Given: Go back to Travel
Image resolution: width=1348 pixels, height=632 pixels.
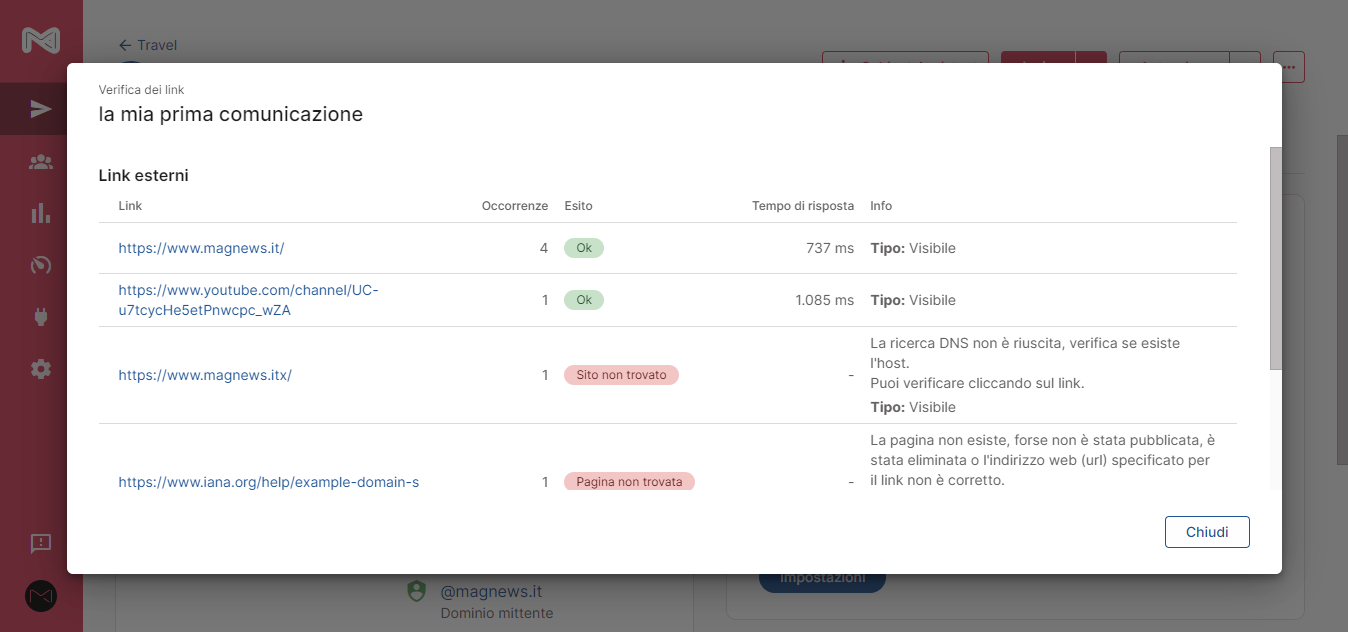Looking at the screenshot, I should coord(147,45).
